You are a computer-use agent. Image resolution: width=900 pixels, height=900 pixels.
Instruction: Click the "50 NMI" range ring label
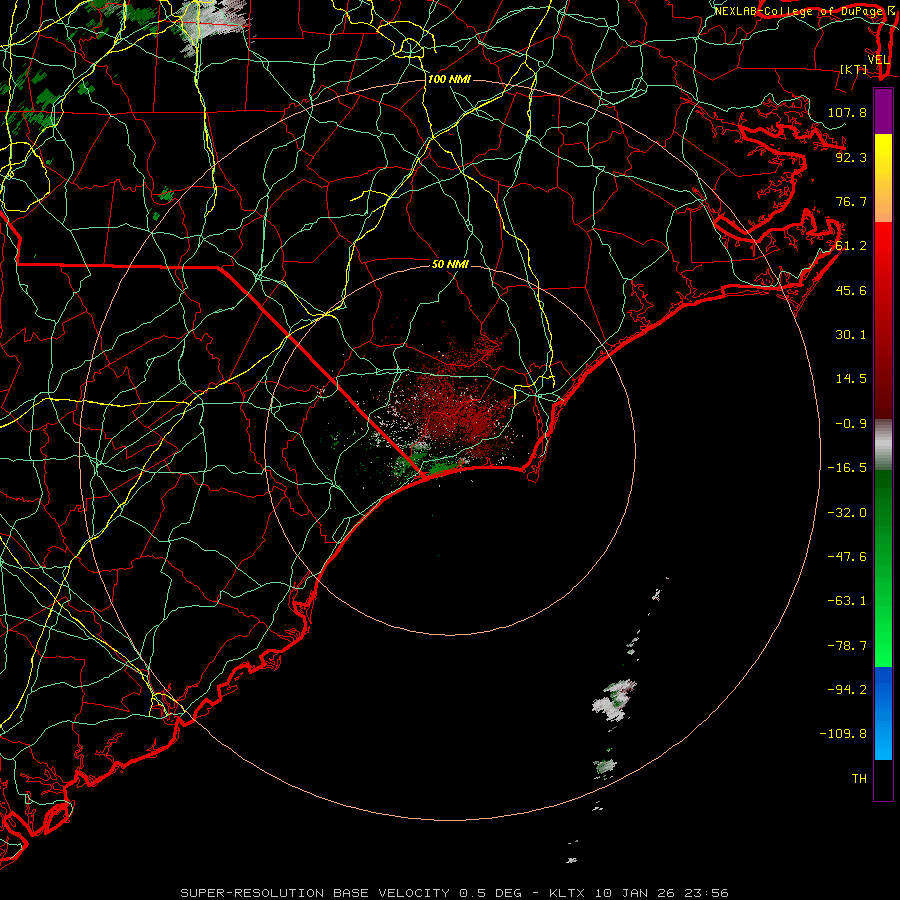(450, 264)
